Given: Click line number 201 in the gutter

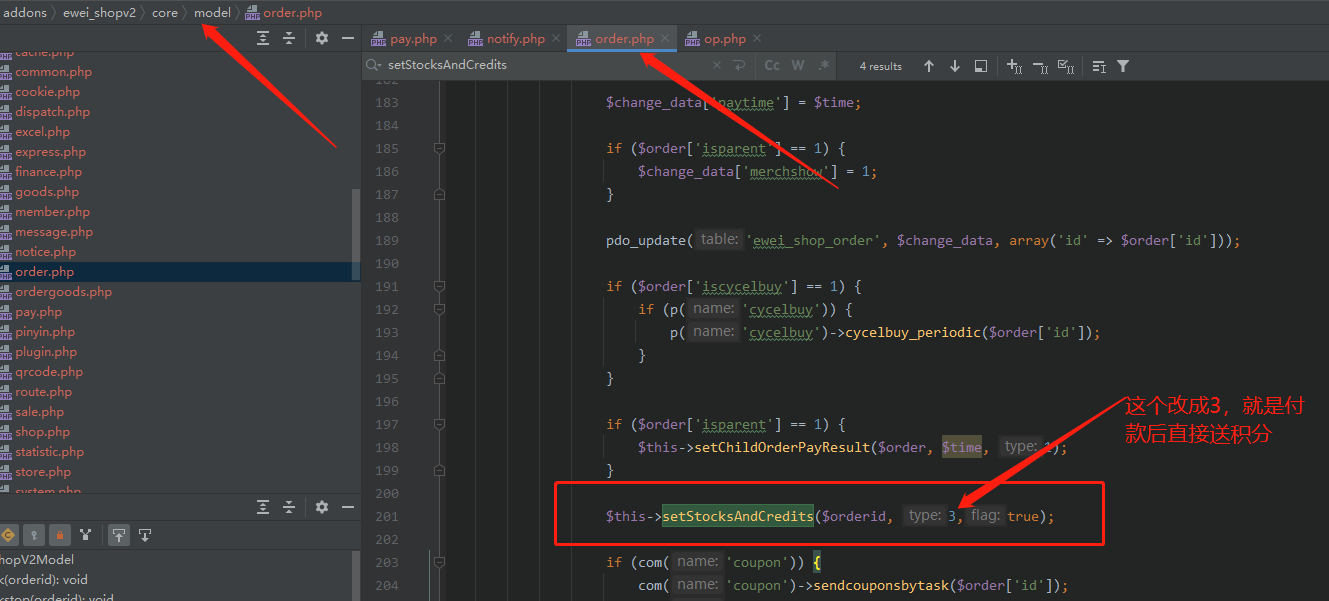Looking at the screenshot, I should [386, 516].
